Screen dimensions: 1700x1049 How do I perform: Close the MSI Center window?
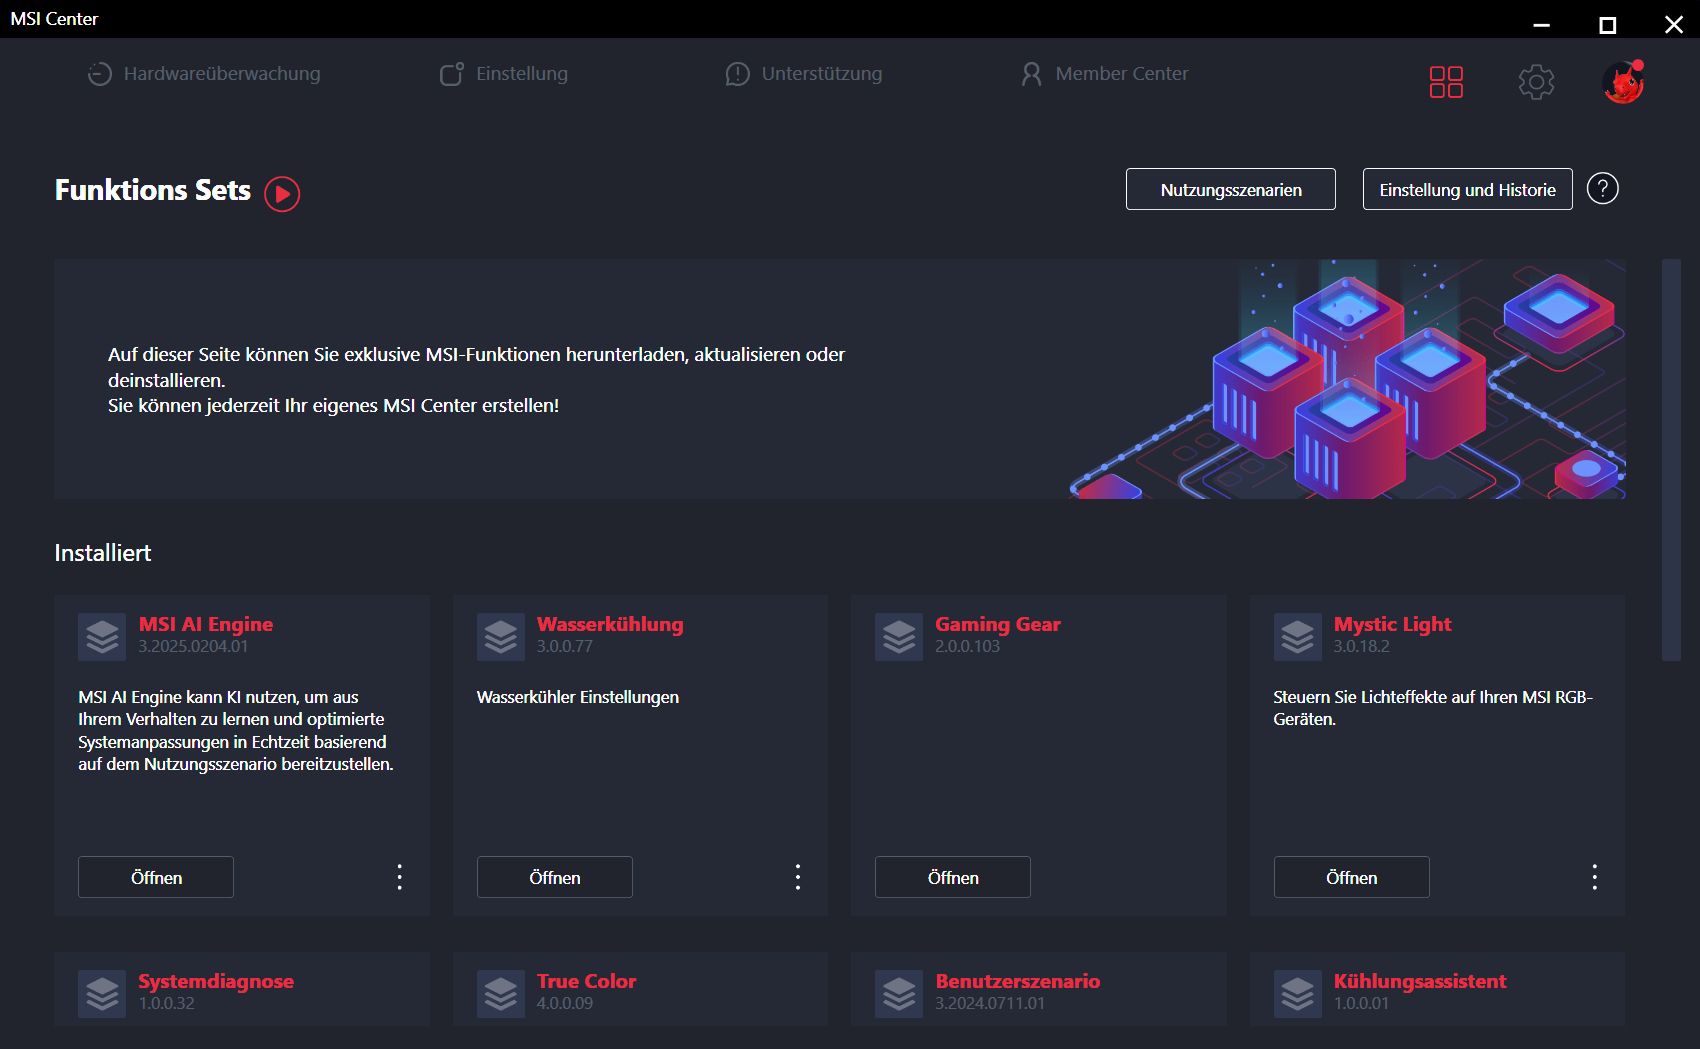(x=1673, y=24)
